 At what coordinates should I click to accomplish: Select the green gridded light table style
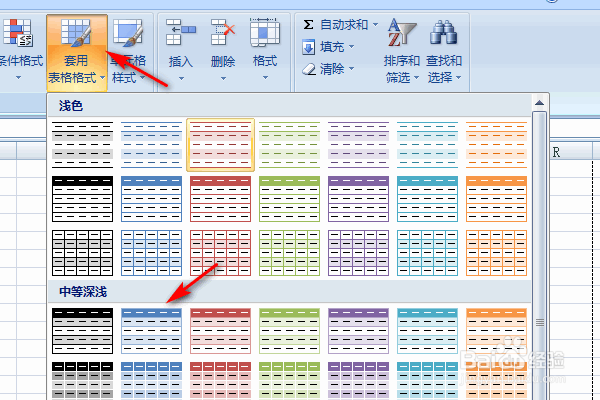289,253
